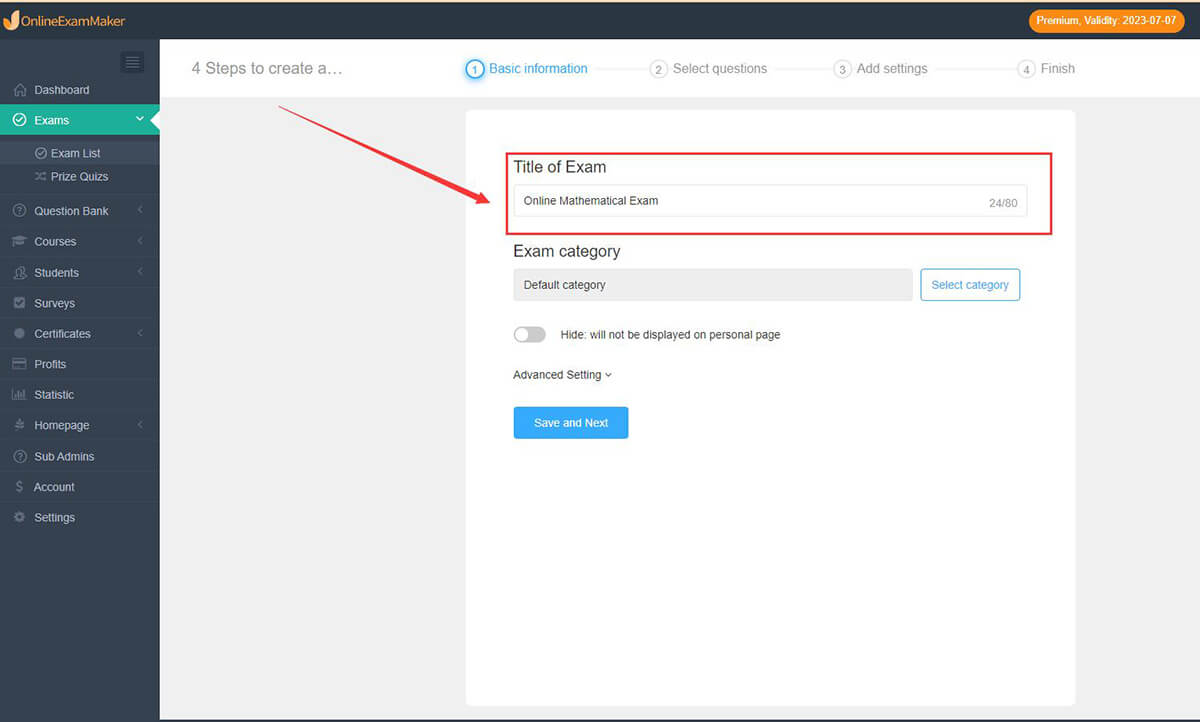Image resolution: width=1200 pixels, height=722 pixels.
Task: Click the Select category button
Action: point(969,285)
